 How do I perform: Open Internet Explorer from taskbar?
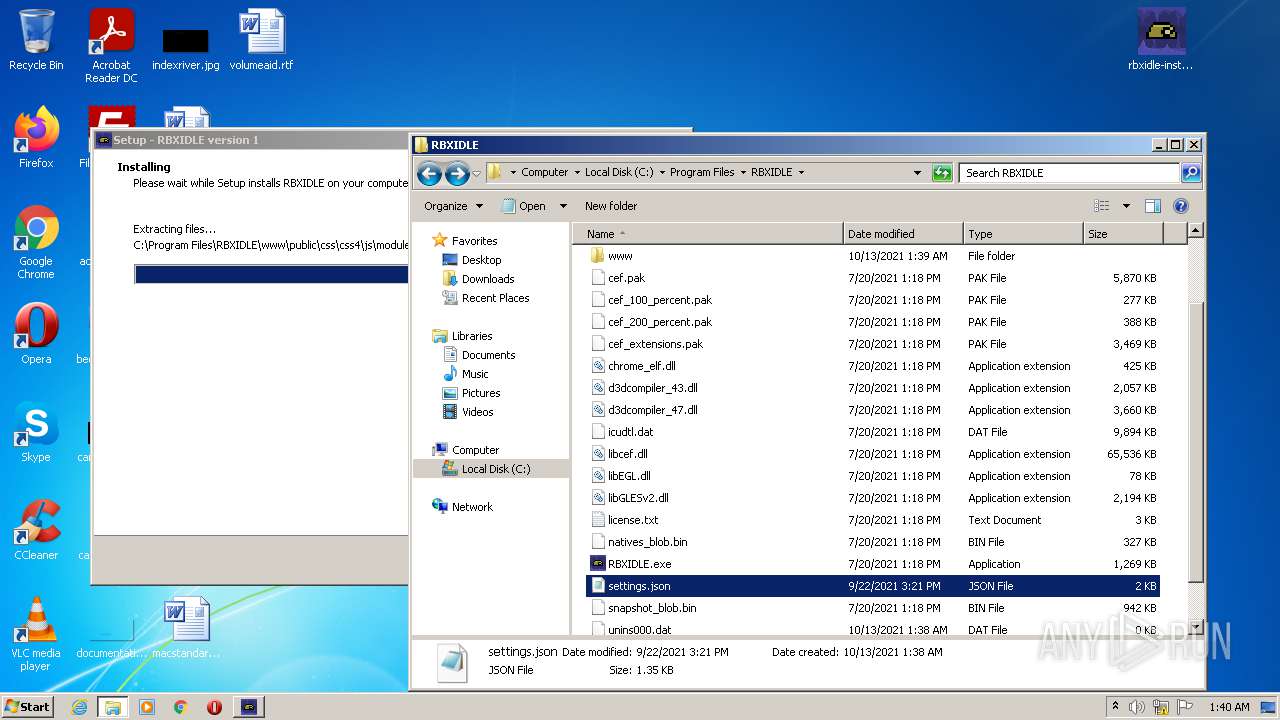point(79,707)
